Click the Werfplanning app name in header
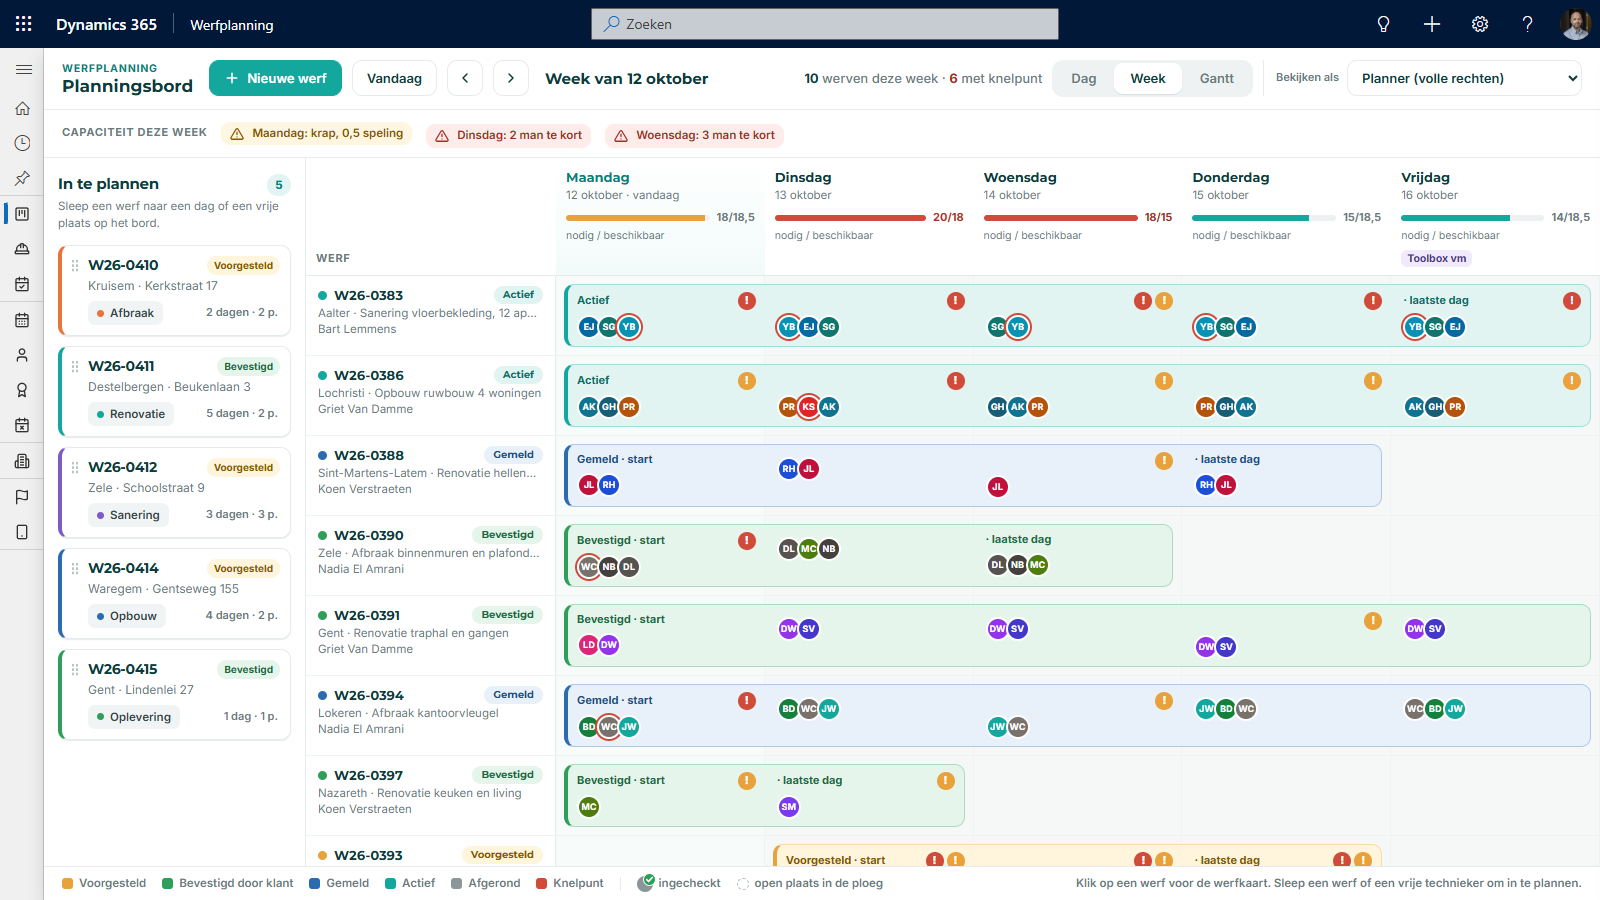Viewport: 1600px width, 900px height. click(232, 25)
